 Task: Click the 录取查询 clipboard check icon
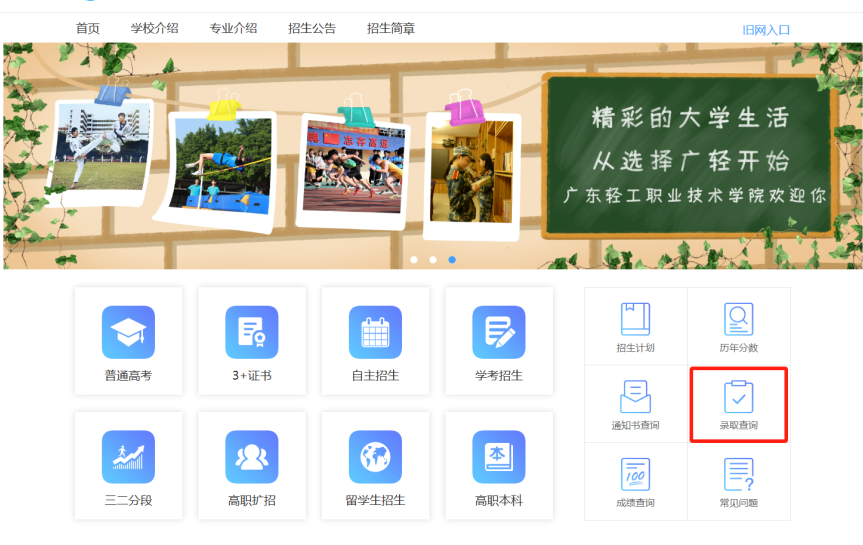coord(739,396)
